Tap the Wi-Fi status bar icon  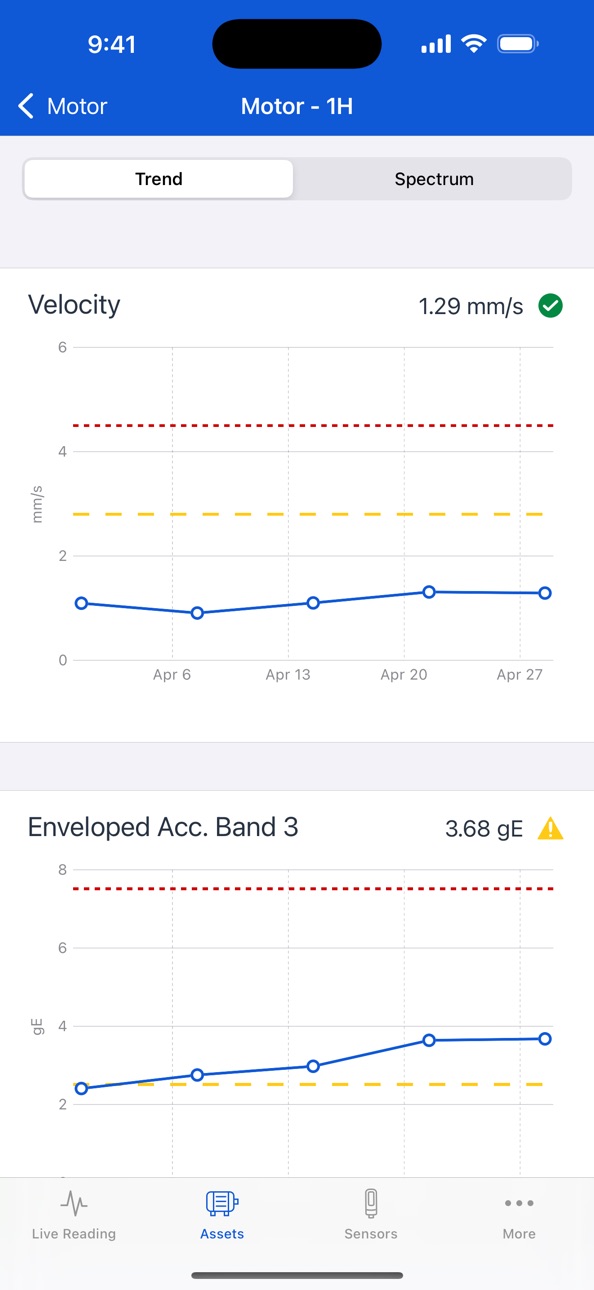[x=473, y=44]
